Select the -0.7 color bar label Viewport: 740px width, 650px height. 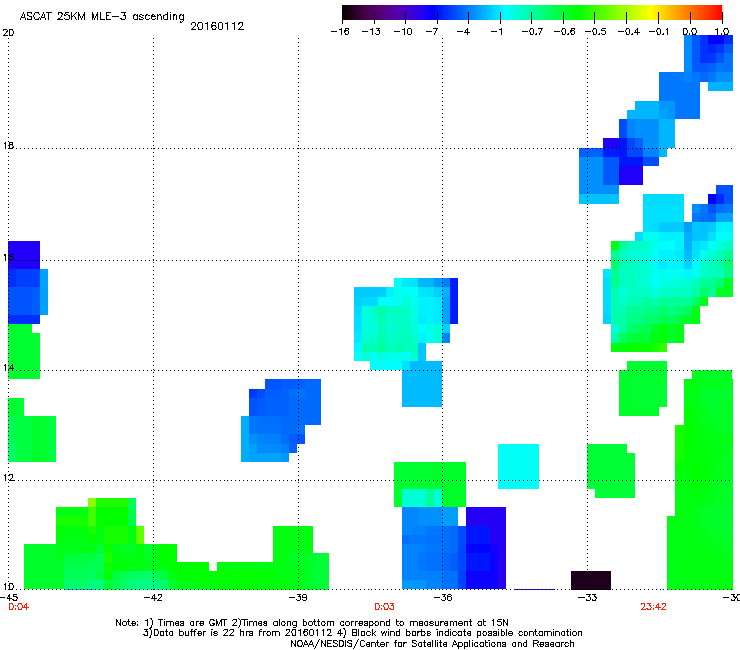(x=532, y=32)
